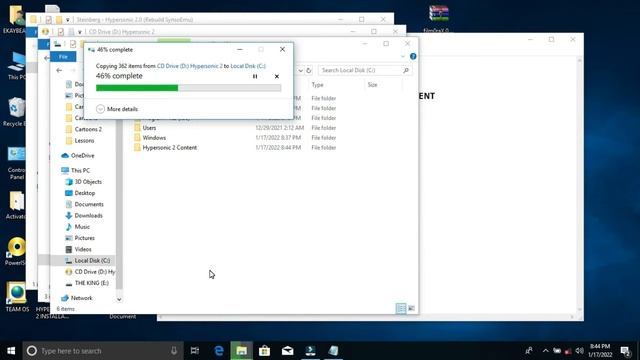Click the search magnifier icon
Viewport: 640px width, 360px height.
point(406,70)
